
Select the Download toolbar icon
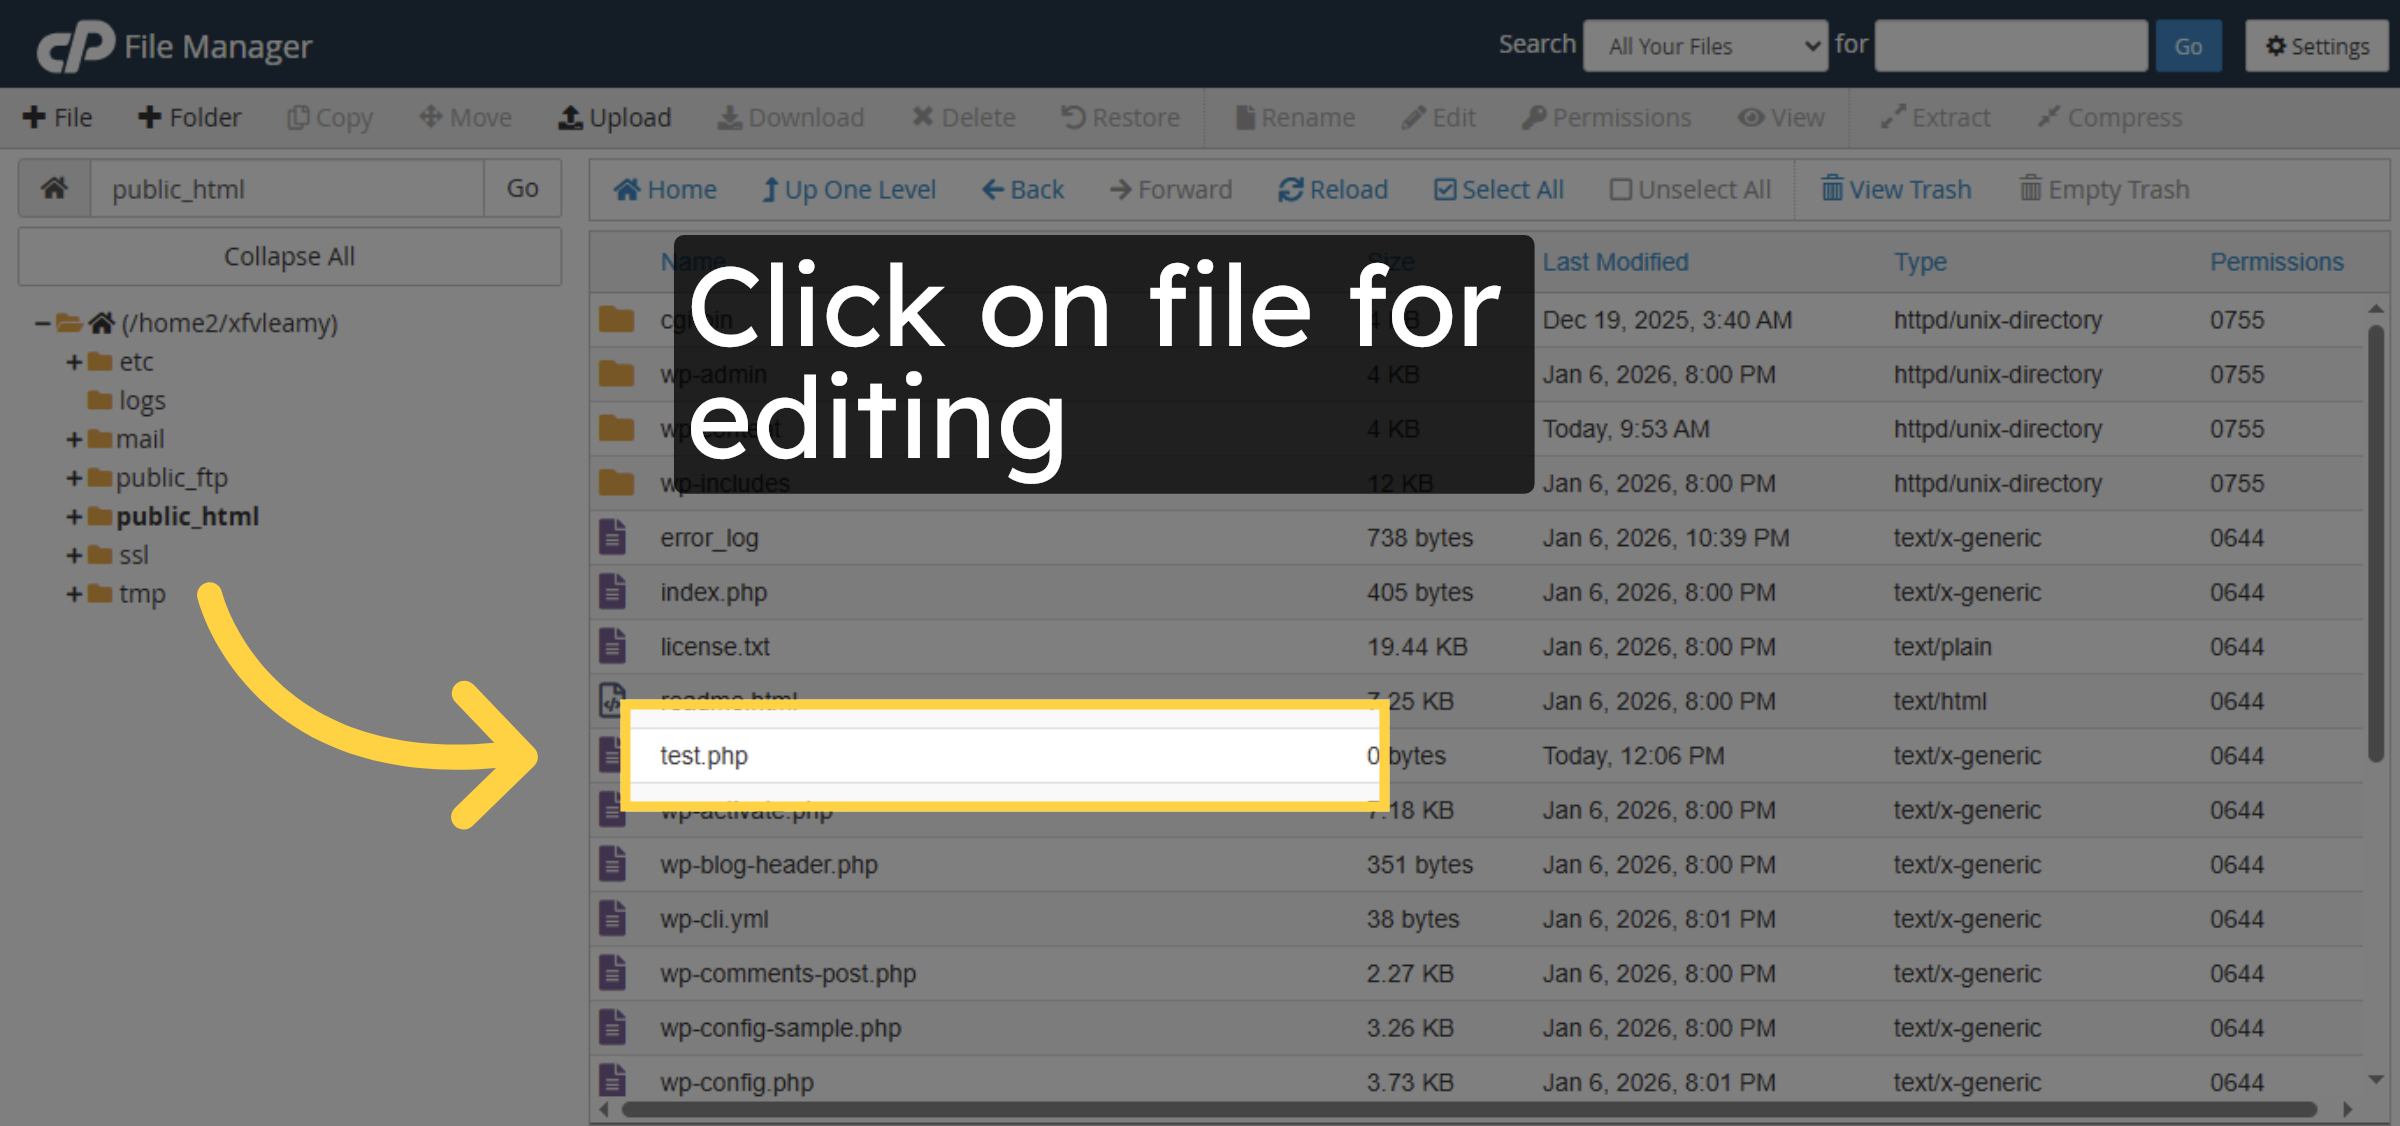(791, 117)
